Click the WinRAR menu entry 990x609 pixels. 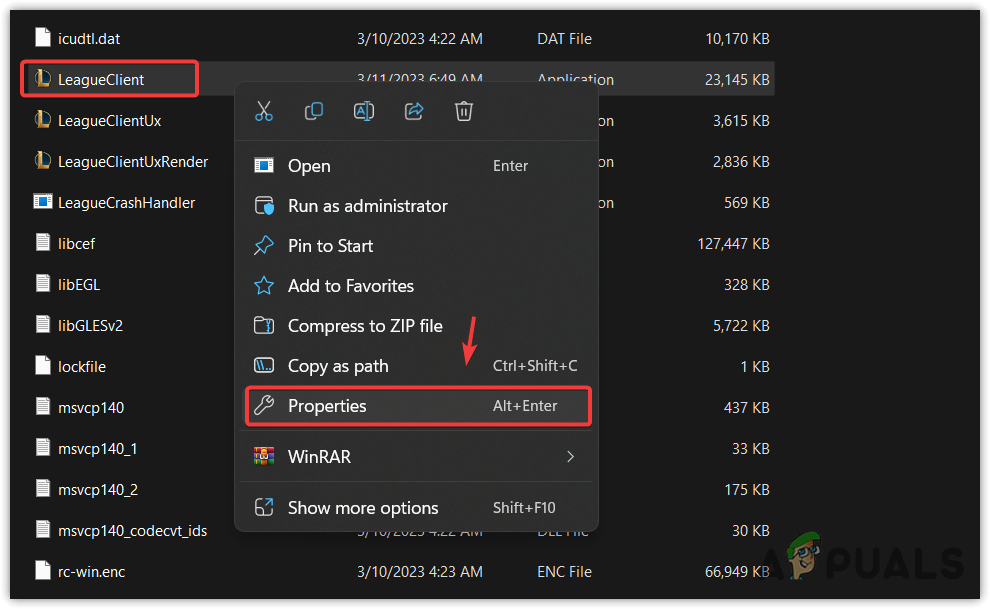pyautogui.click(x=416, y=456)
